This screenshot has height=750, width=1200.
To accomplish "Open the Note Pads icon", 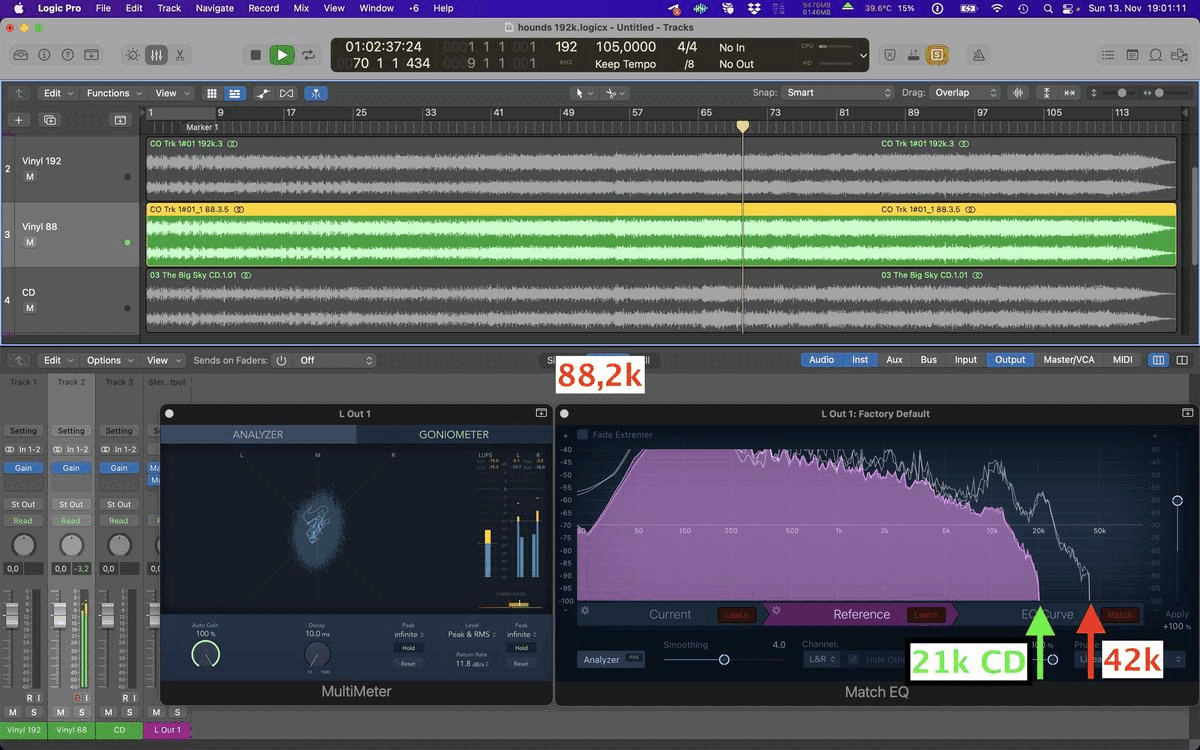I will pos(1132,55).
